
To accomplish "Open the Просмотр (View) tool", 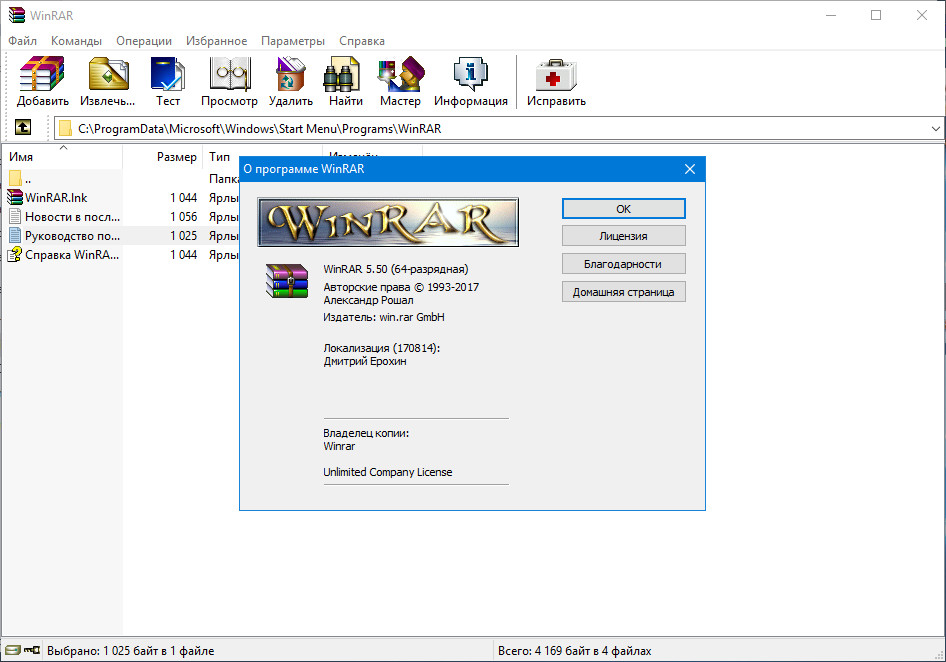I will tap(229, 81).
